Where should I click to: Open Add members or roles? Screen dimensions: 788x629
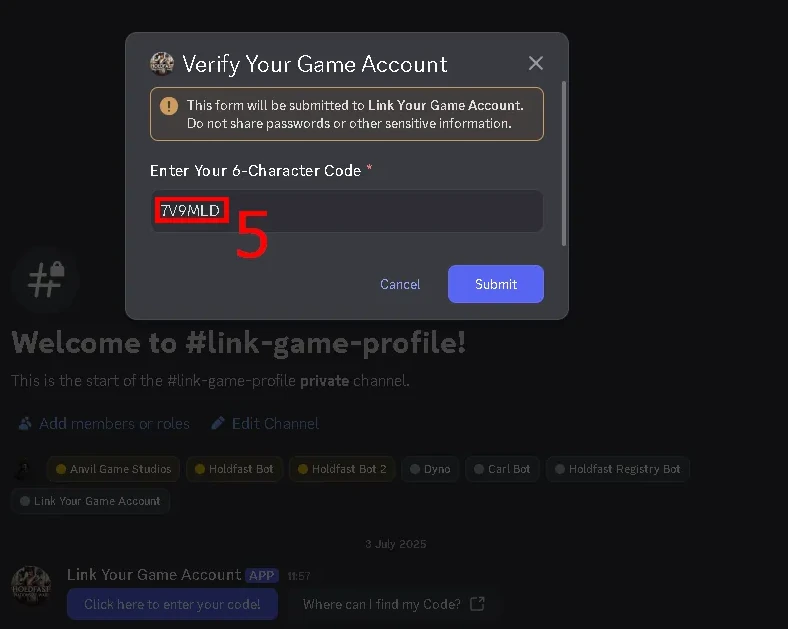(104, 424)
